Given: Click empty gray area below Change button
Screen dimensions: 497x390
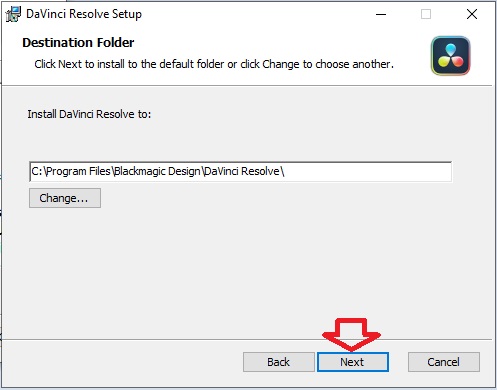Looking at the screenshot, I should 233,267.
